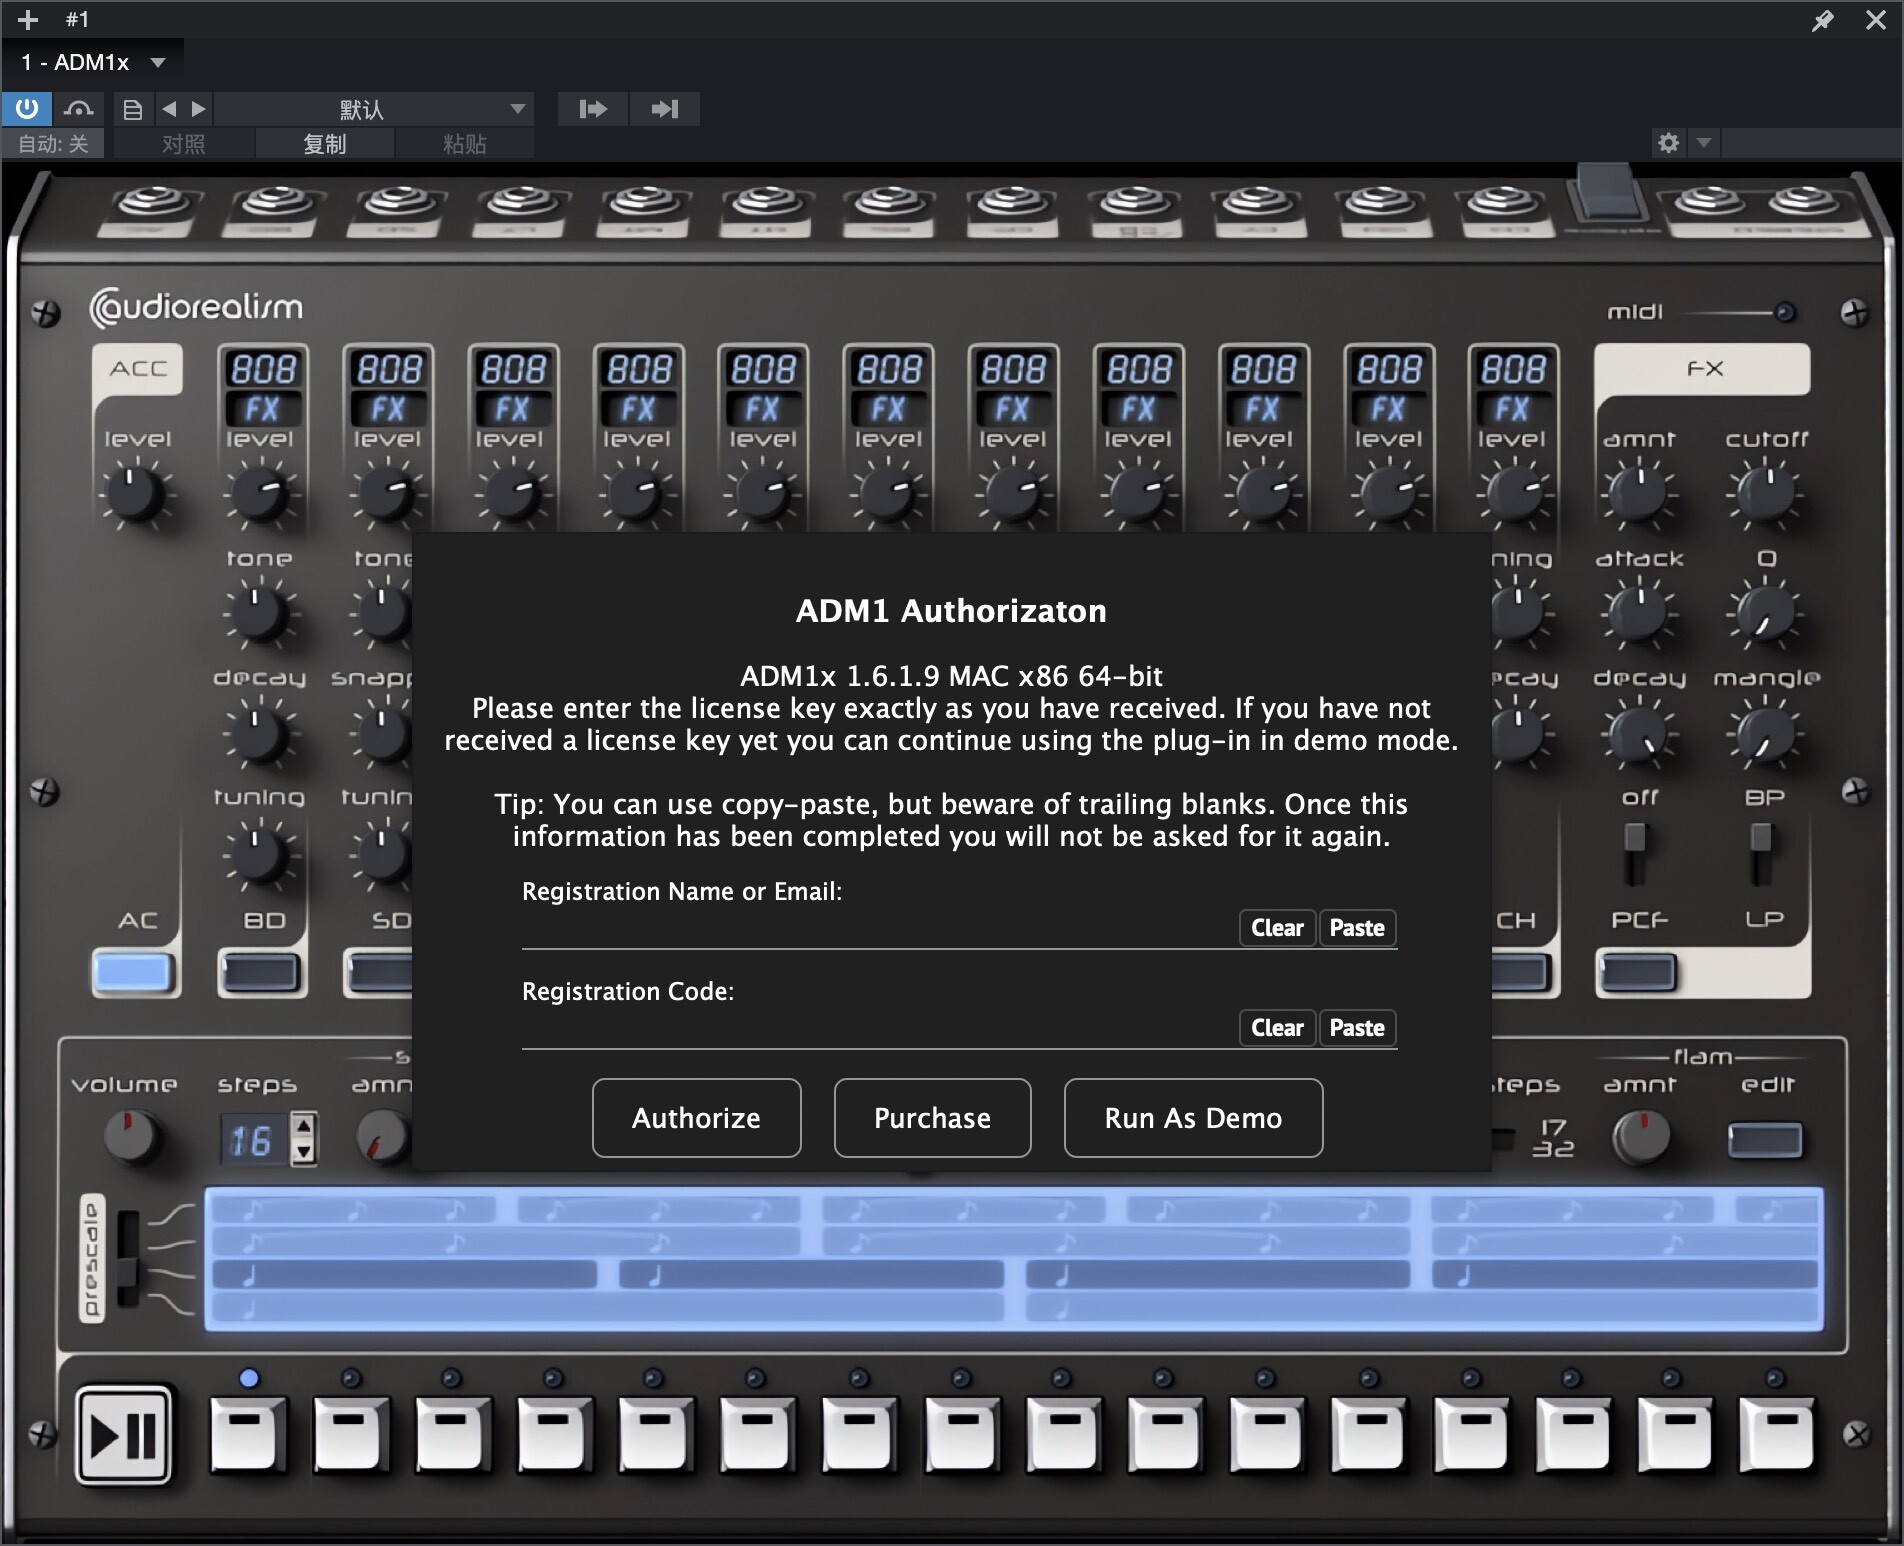Viewport: 1904px width, 1546px height.
Task: Toggle the plugin power bypass button
Action: click(x=27, y=108)
